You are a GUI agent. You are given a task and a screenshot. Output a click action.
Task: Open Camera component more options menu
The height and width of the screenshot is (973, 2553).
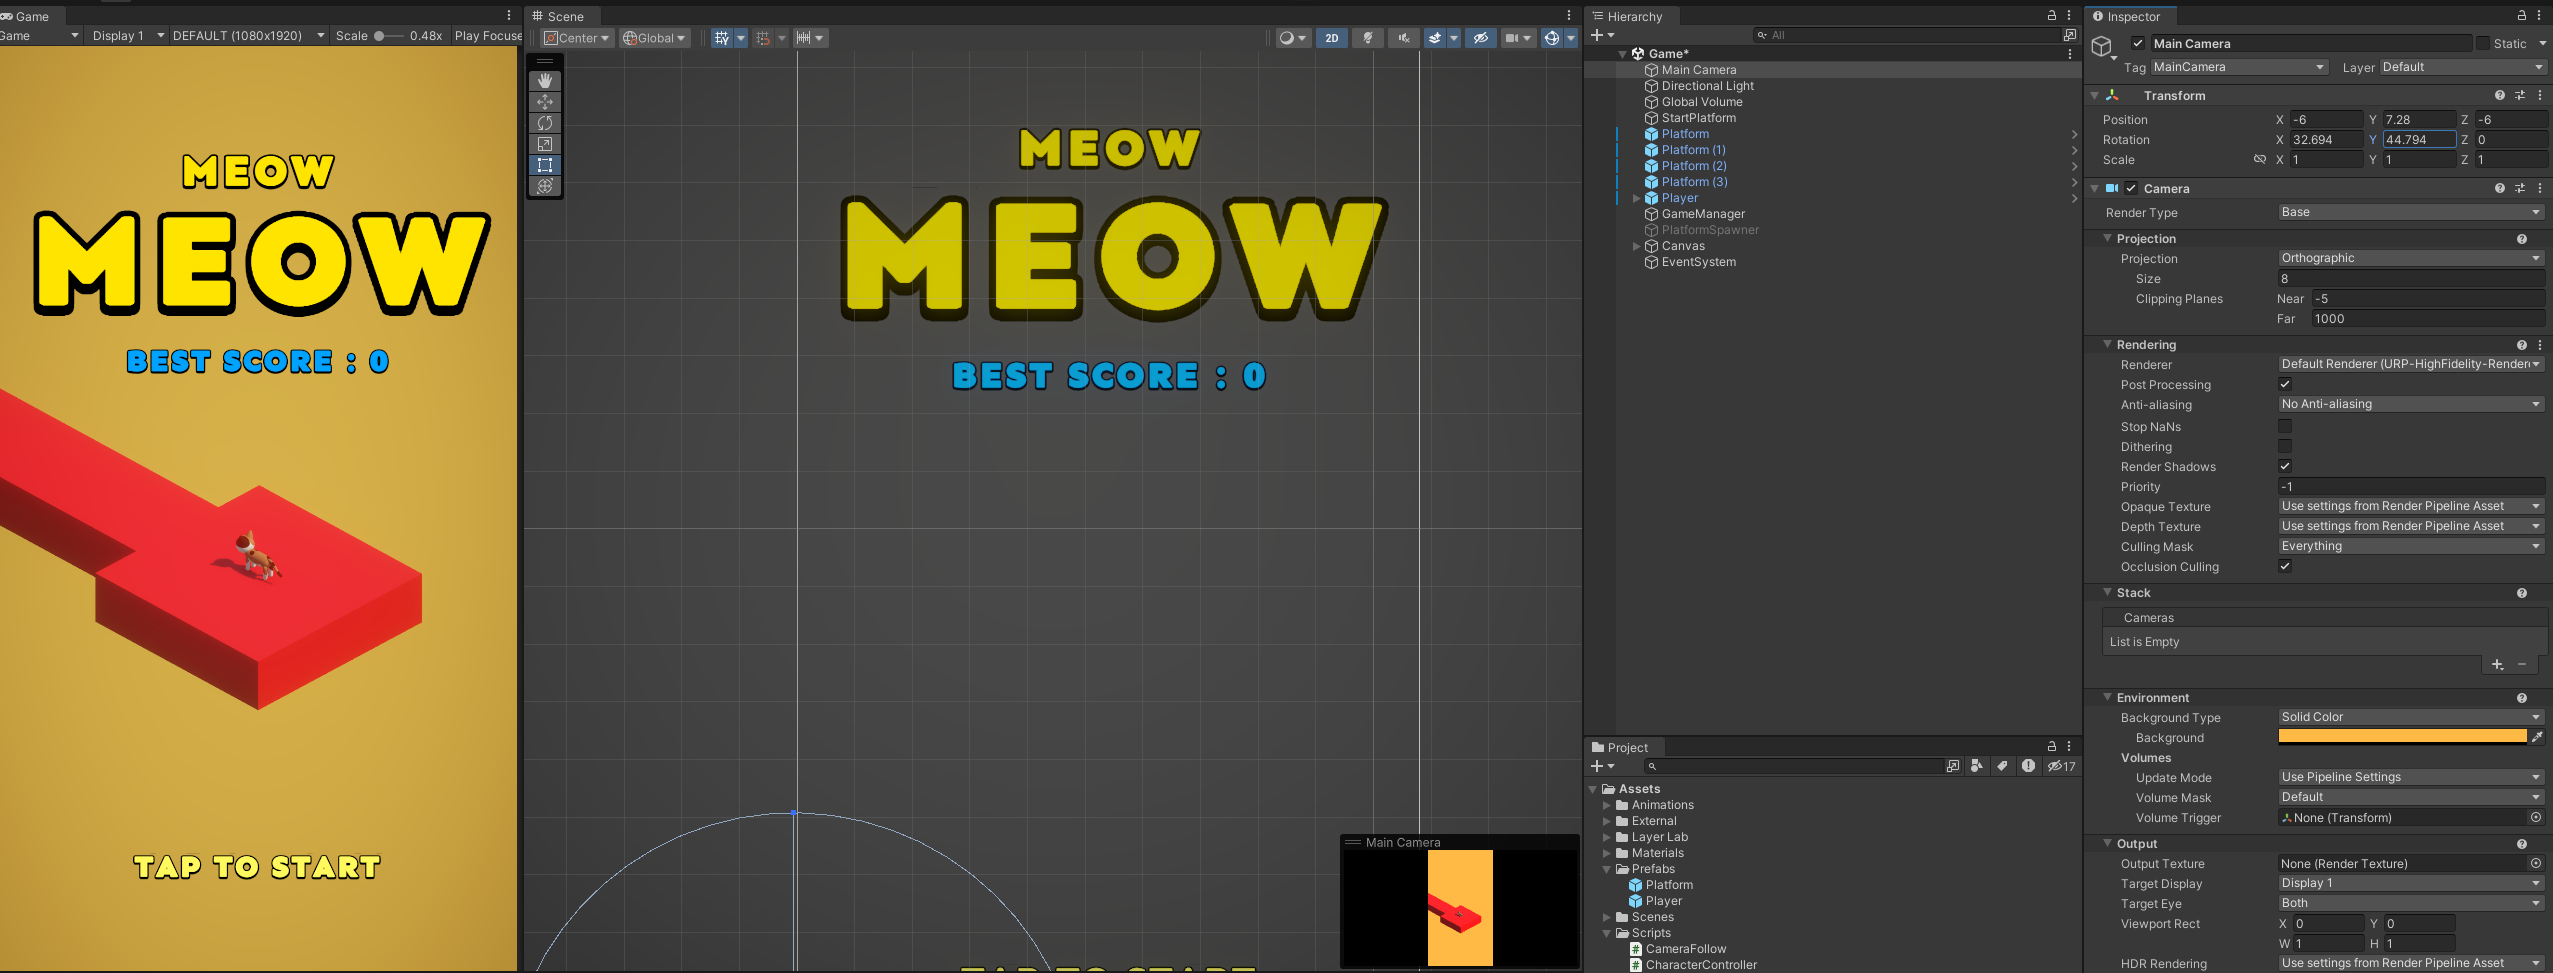tap(2540, 189)
